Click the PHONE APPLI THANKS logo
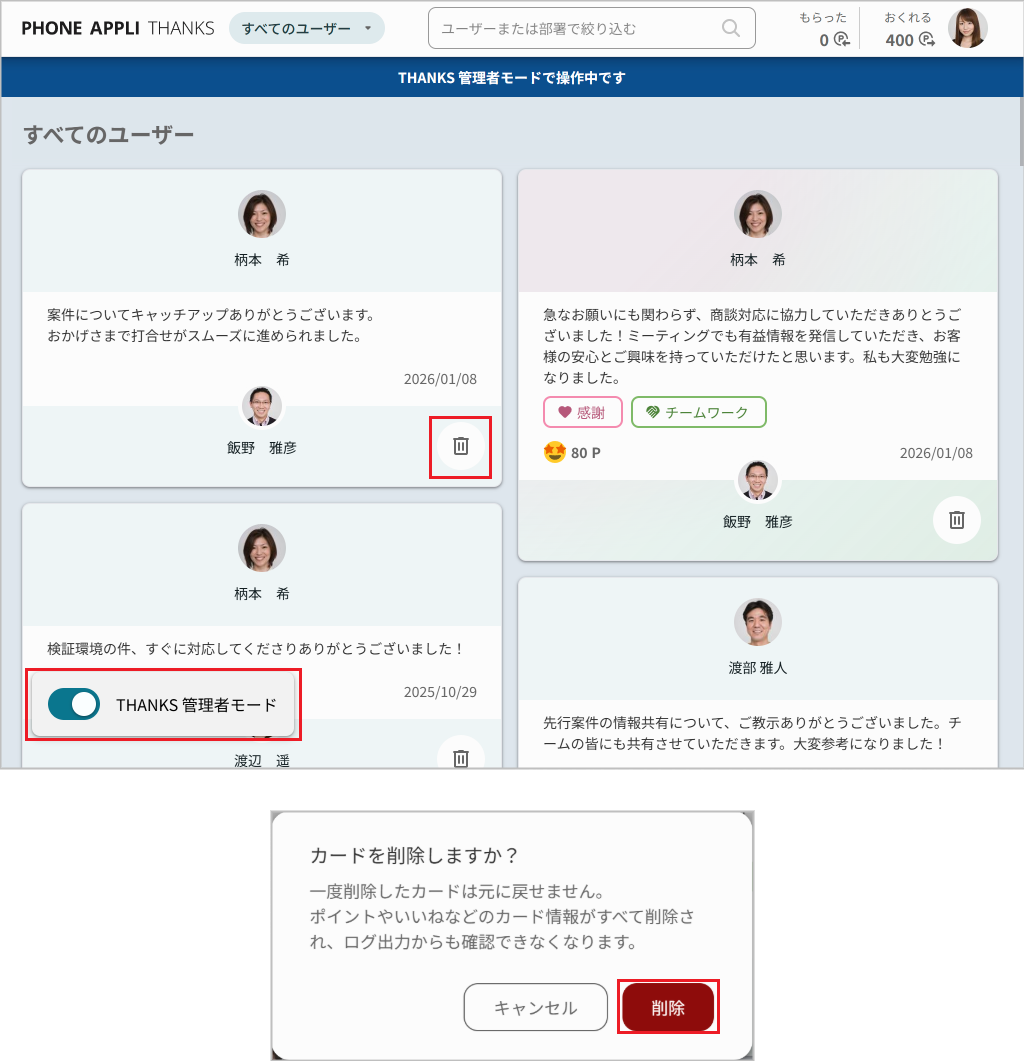The height and width of the screenshot is (1061, 1024). [x=117, y=28]
